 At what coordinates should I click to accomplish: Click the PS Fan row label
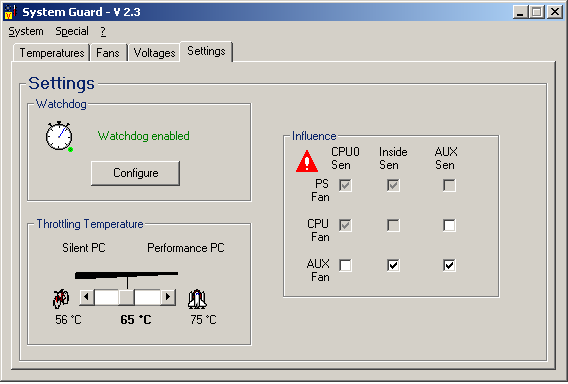point(320,191)
